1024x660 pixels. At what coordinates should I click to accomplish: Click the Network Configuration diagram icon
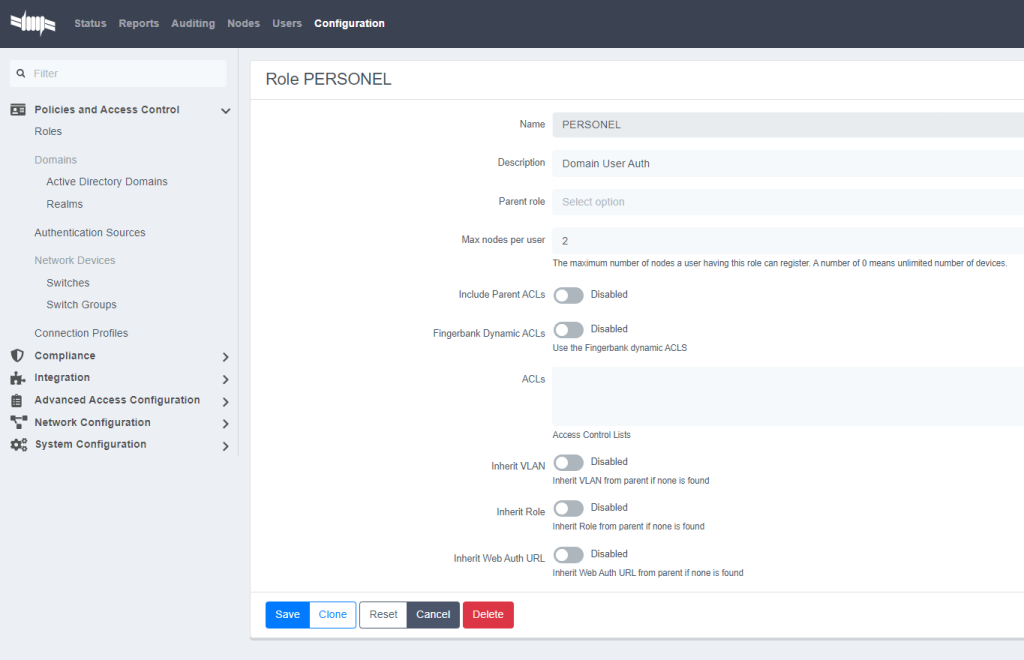point(18,423)
